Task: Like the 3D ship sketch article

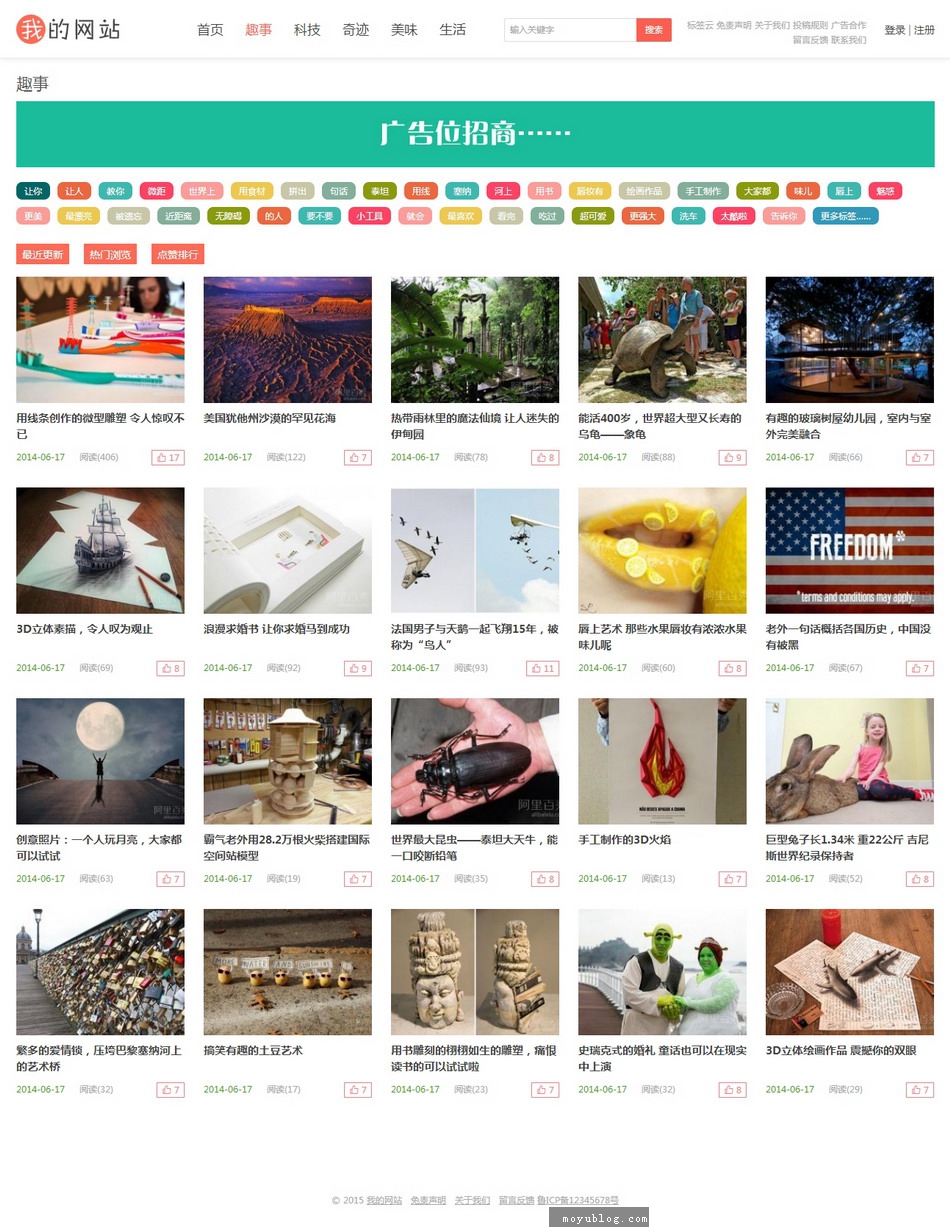Action: coord(171,668)
